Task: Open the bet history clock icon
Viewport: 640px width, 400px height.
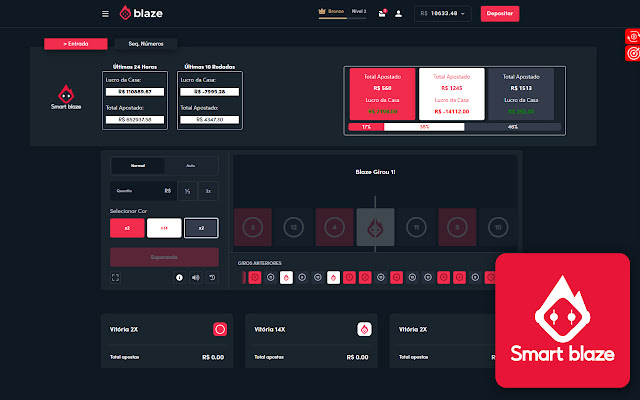Action: click(x=212, y=278)
